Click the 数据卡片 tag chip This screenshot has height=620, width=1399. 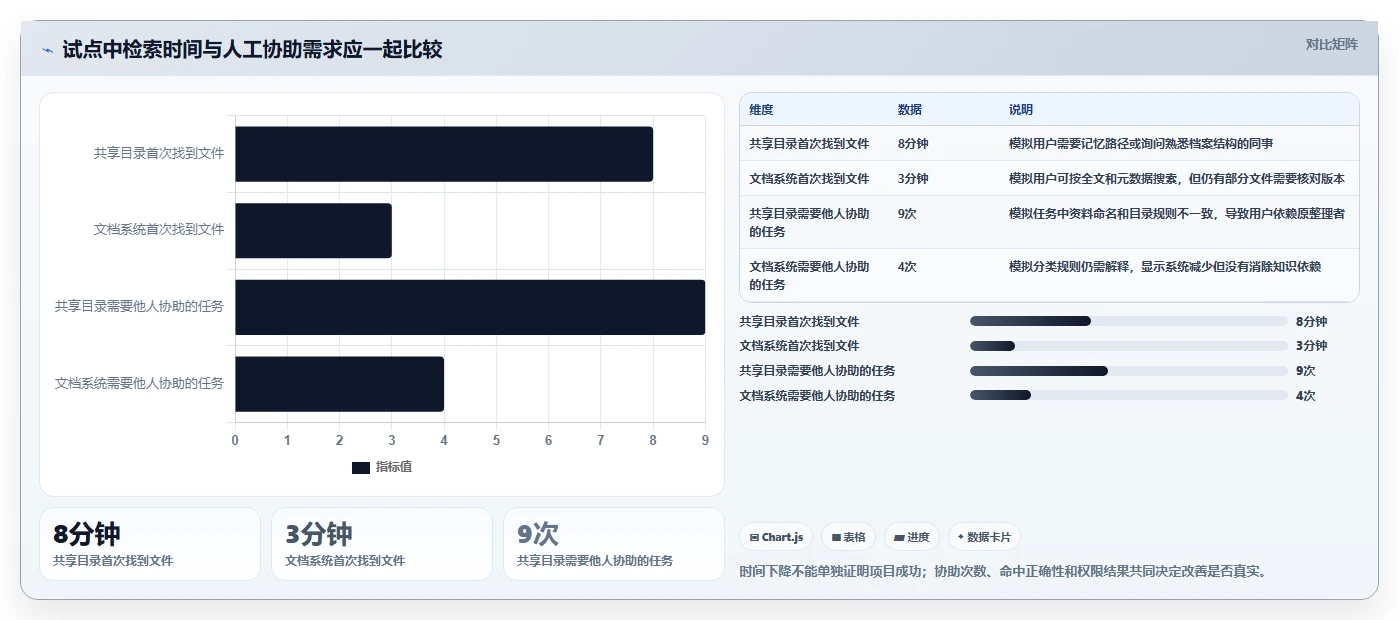tap(984, 537)
